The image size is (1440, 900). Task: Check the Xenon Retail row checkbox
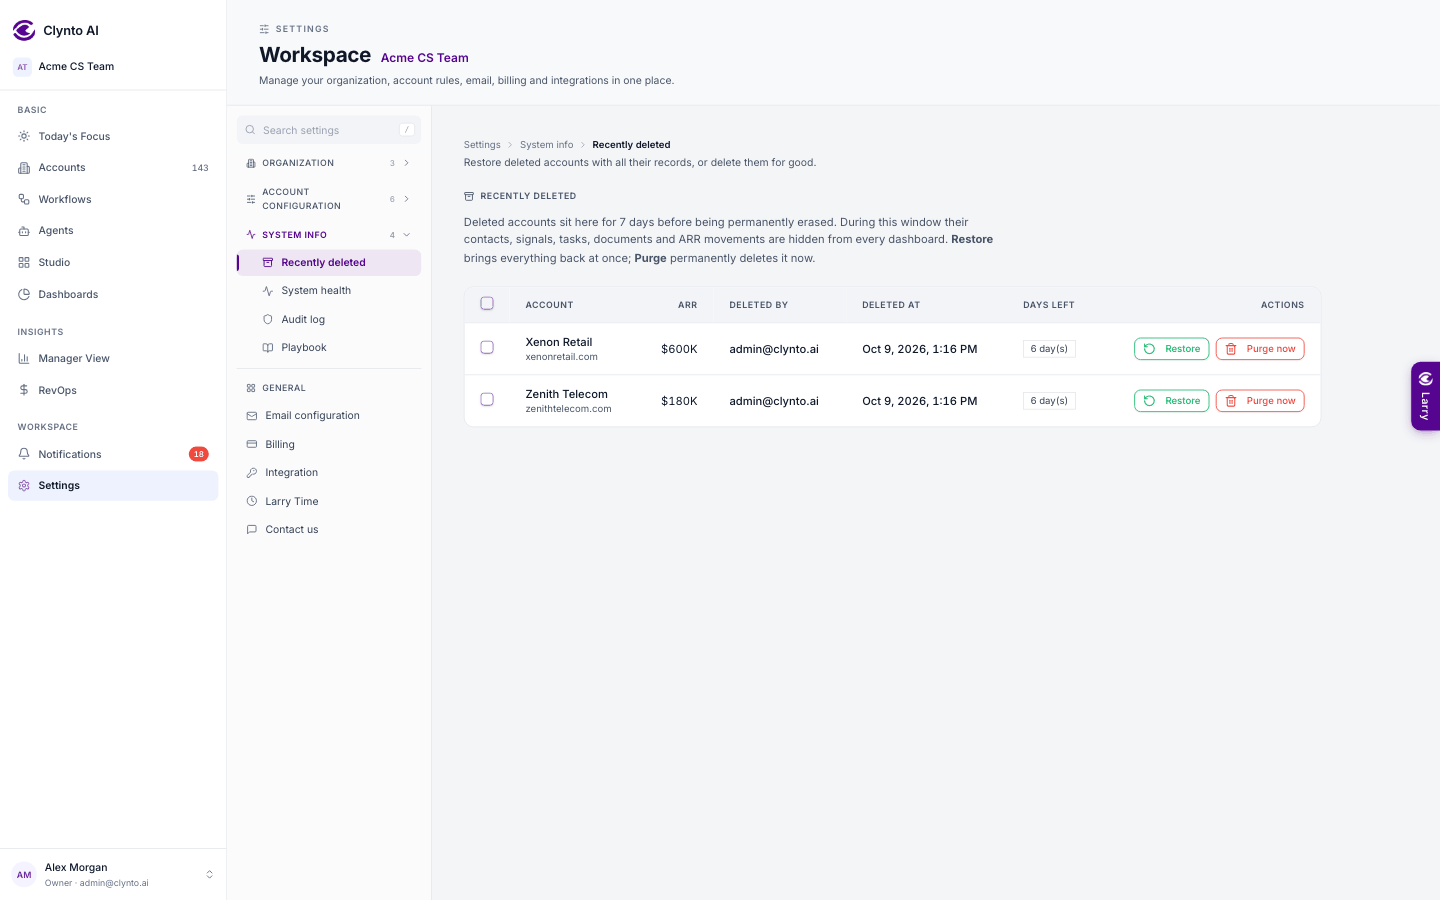[x=487, y=347]
